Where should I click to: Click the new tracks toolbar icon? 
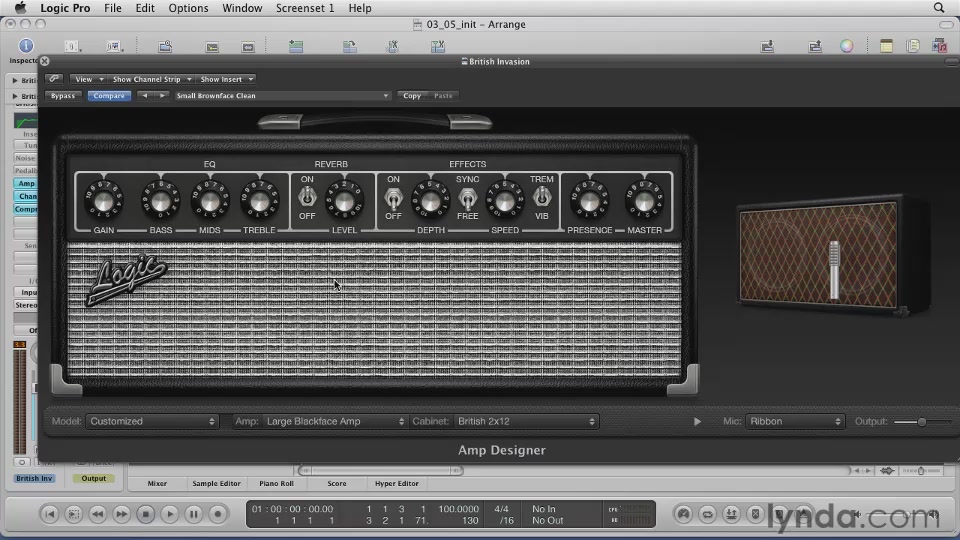tap(296, 47)
